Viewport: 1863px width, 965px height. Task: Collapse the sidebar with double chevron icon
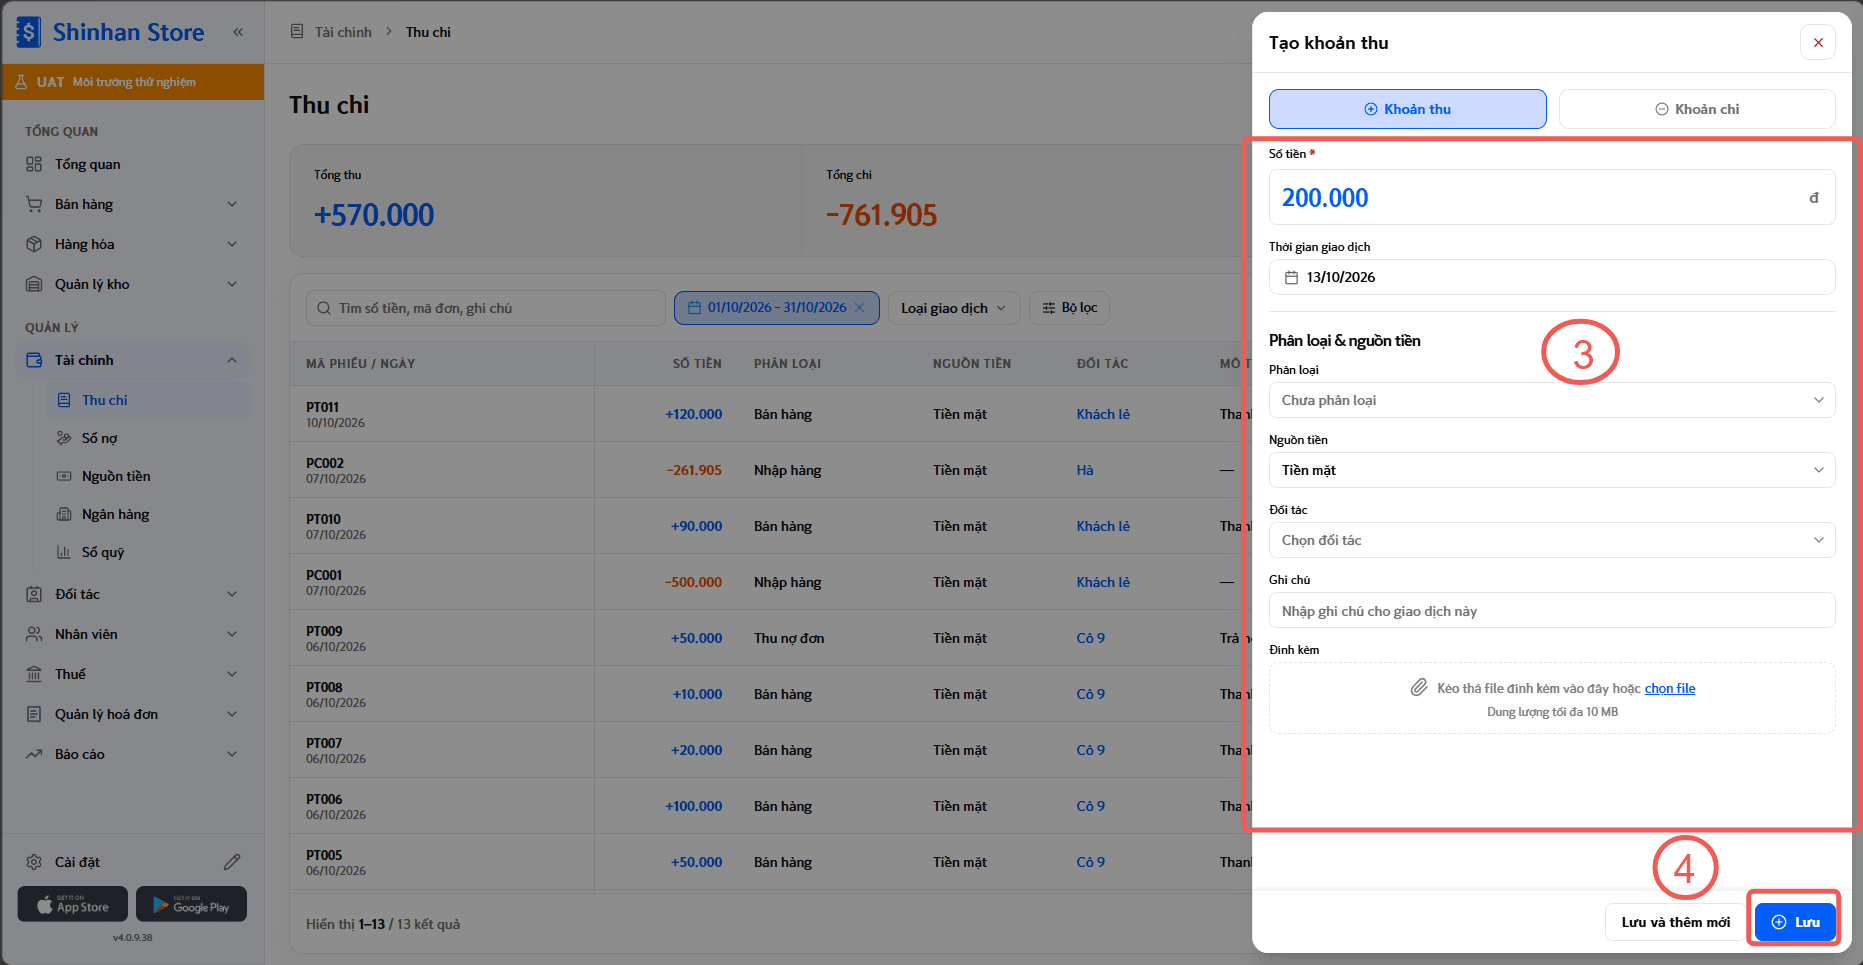coord(238,32)
